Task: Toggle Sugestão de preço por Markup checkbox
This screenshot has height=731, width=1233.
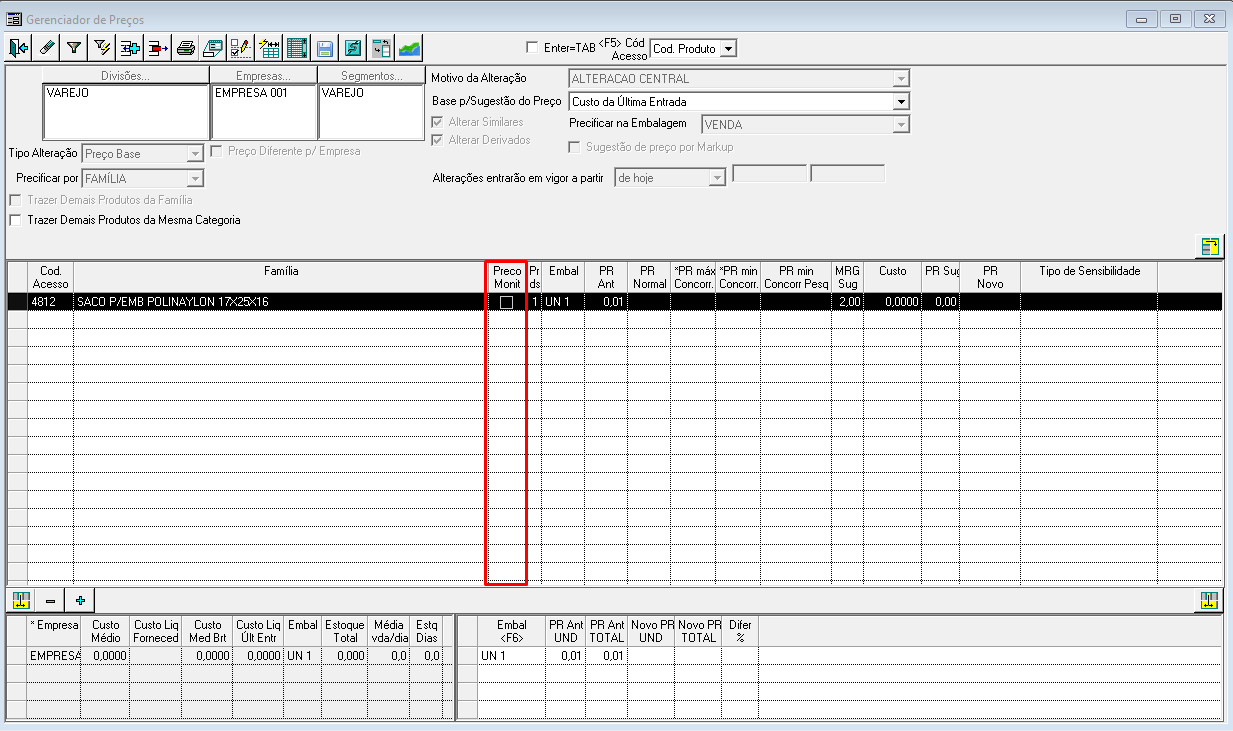Action: pyautogui.click(x=575, y=147)
